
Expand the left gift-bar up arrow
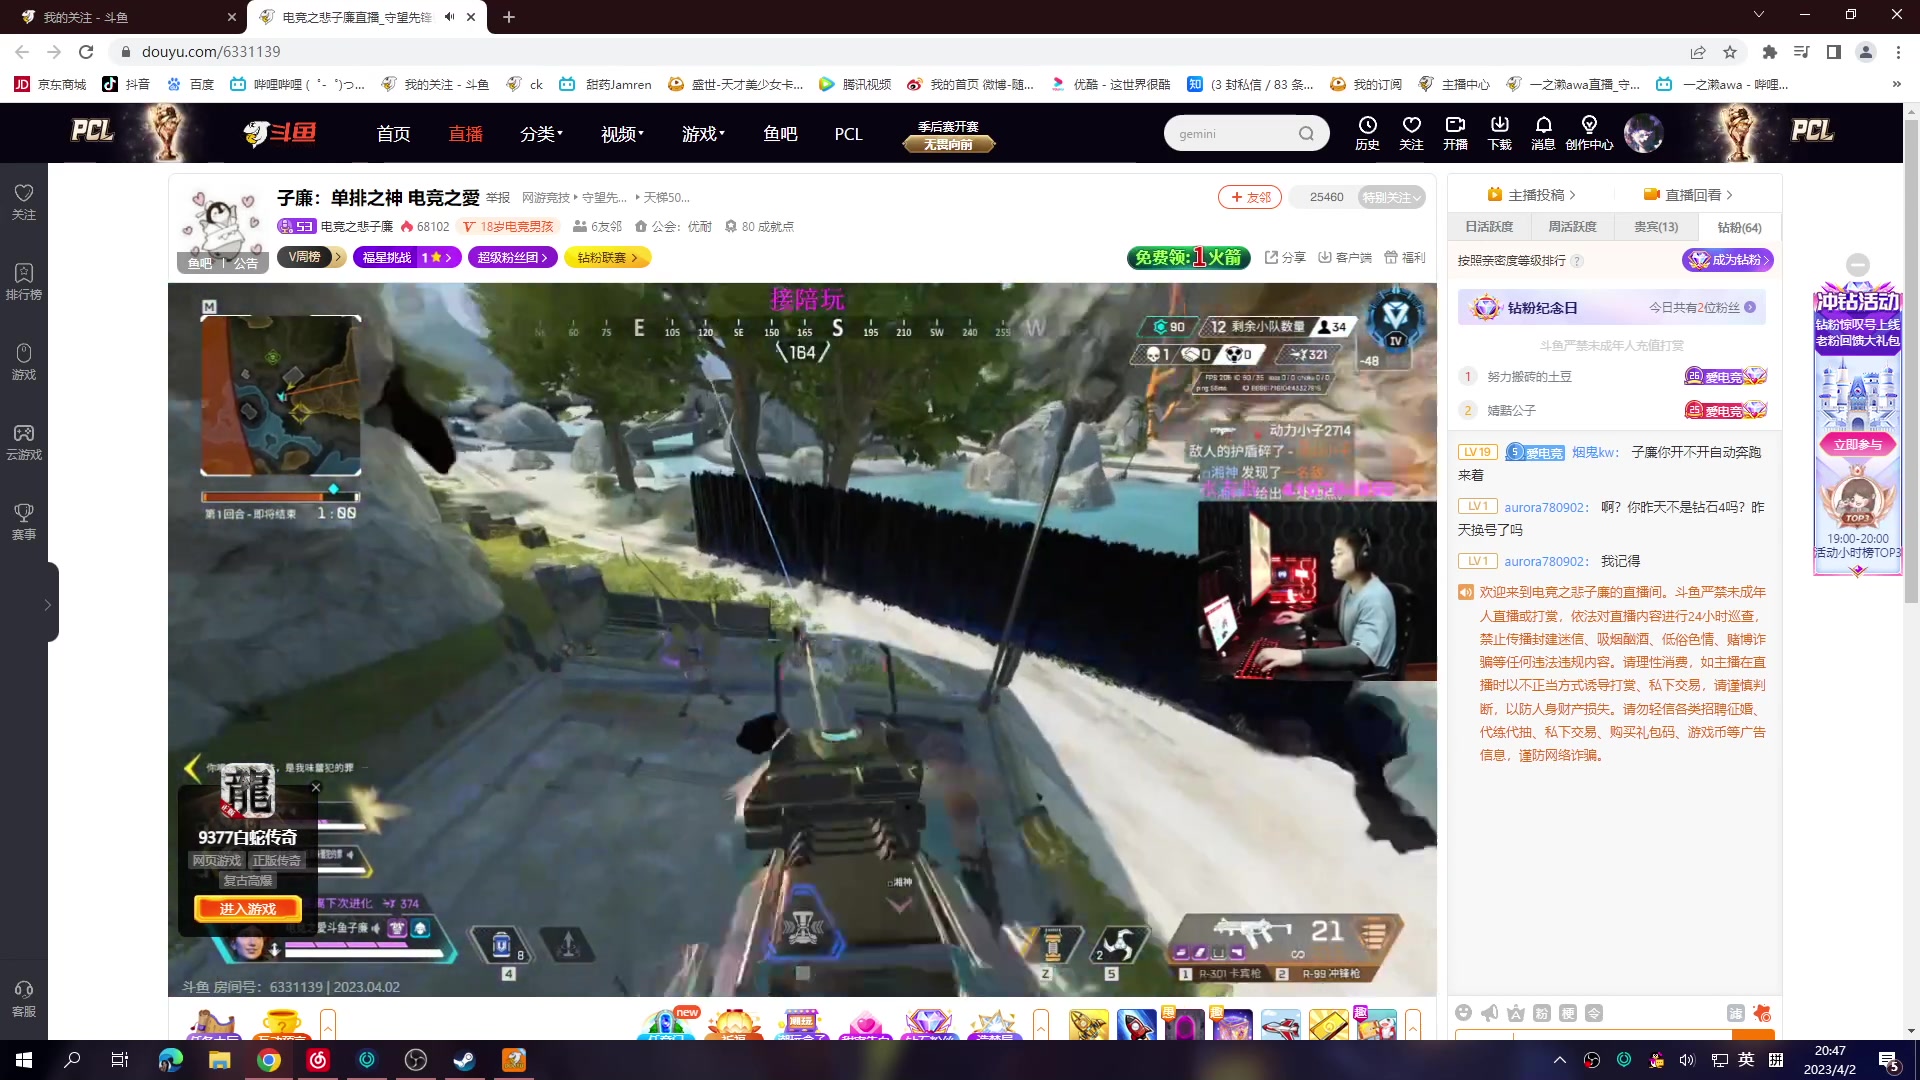tap(327, 1026)
